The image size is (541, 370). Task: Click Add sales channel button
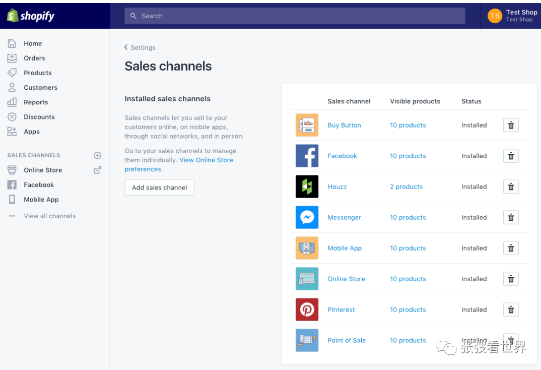tap(159, 187)
